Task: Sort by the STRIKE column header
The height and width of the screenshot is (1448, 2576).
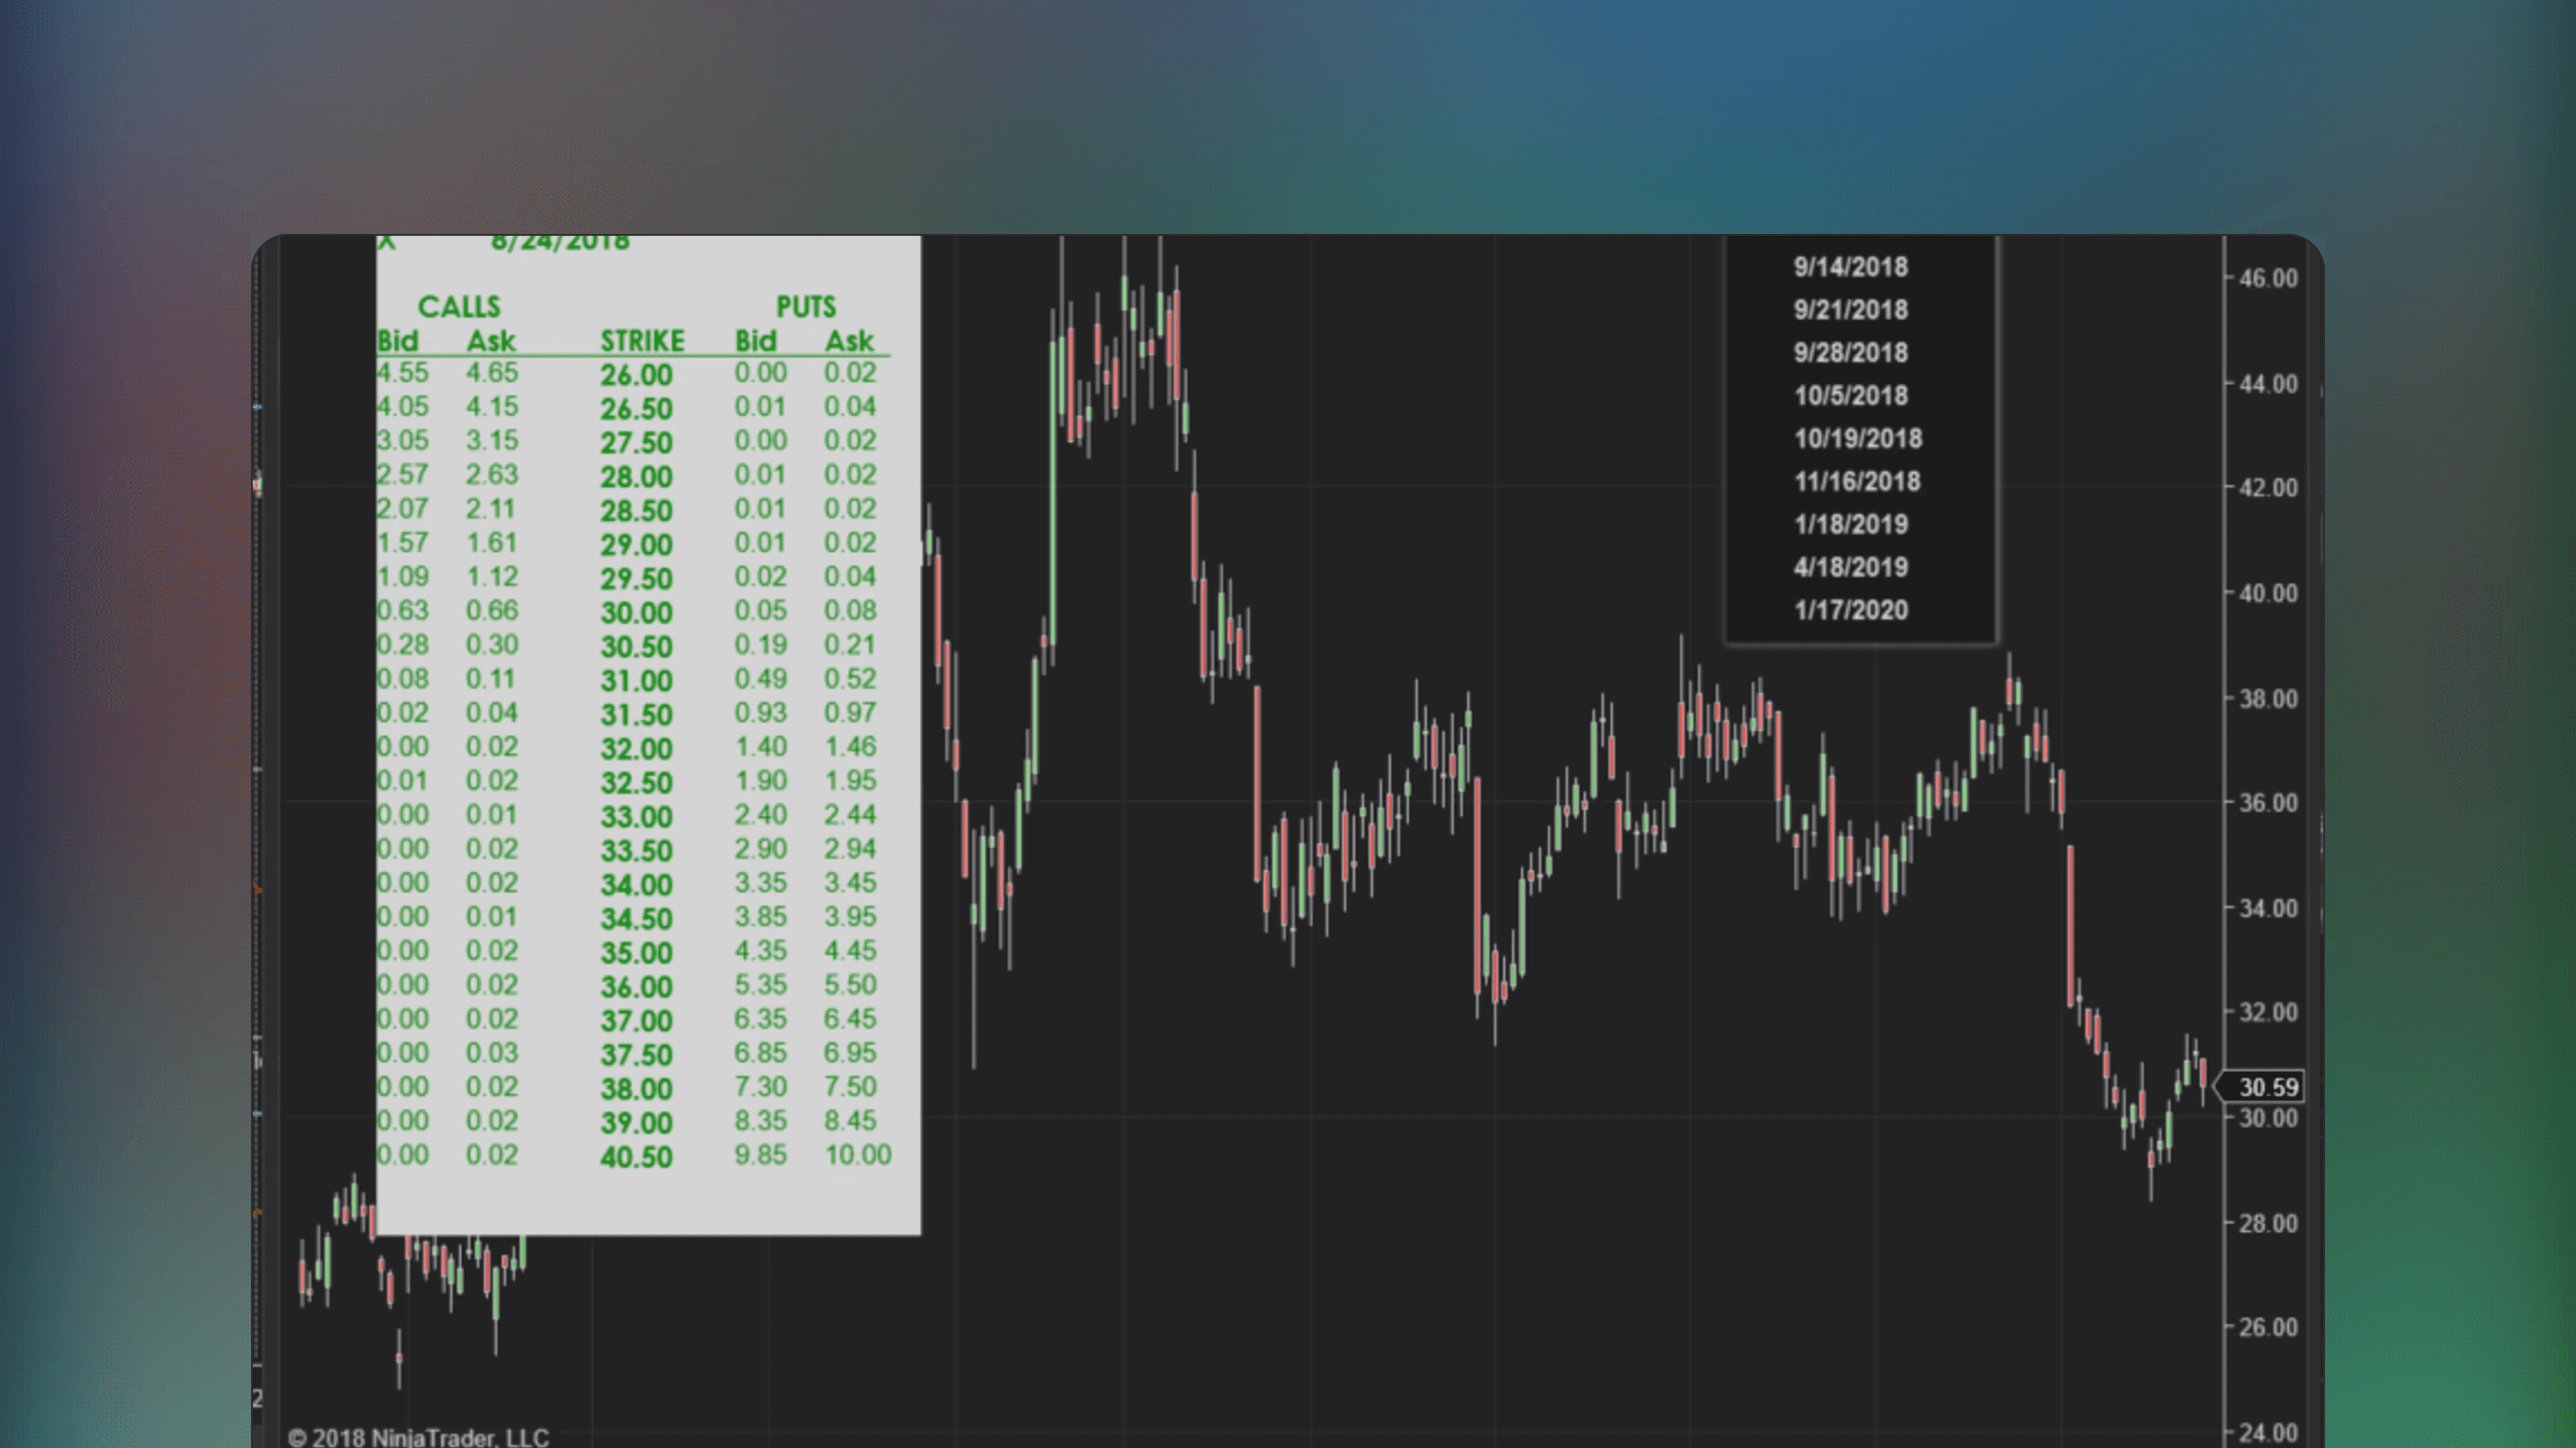Action: (643, 340)
